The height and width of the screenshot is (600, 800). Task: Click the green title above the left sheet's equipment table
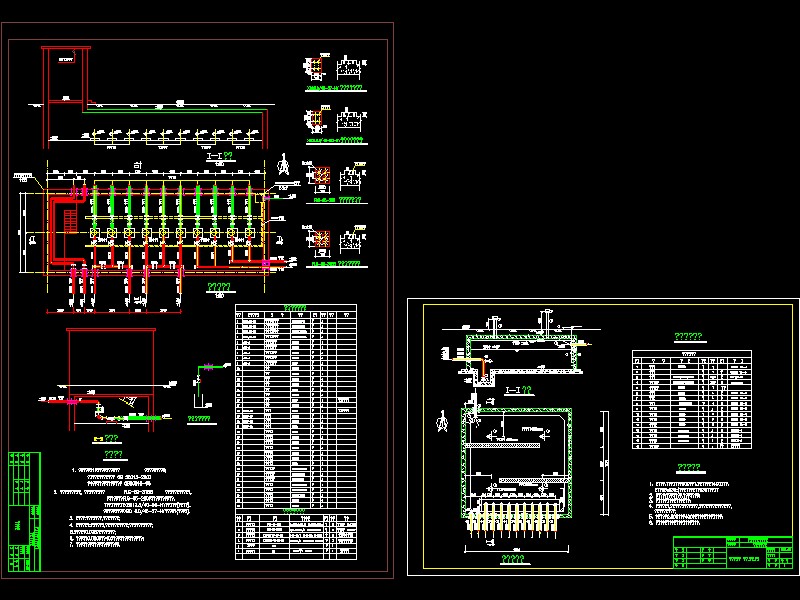295,308
